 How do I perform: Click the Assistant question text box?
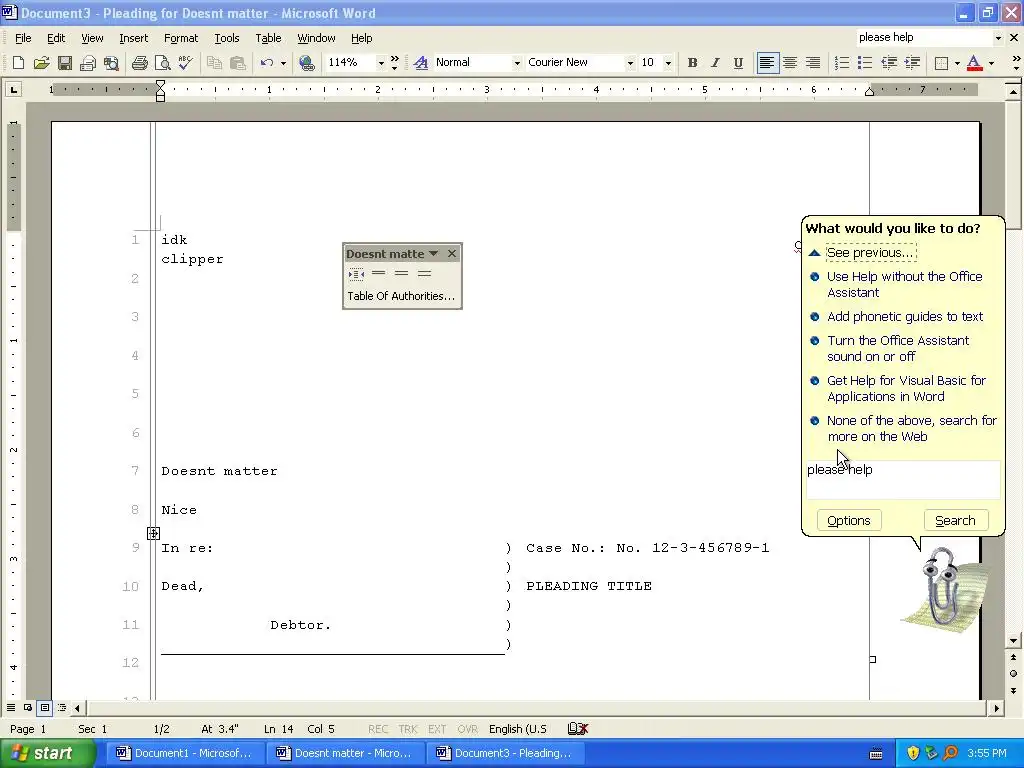coord(903,480)
